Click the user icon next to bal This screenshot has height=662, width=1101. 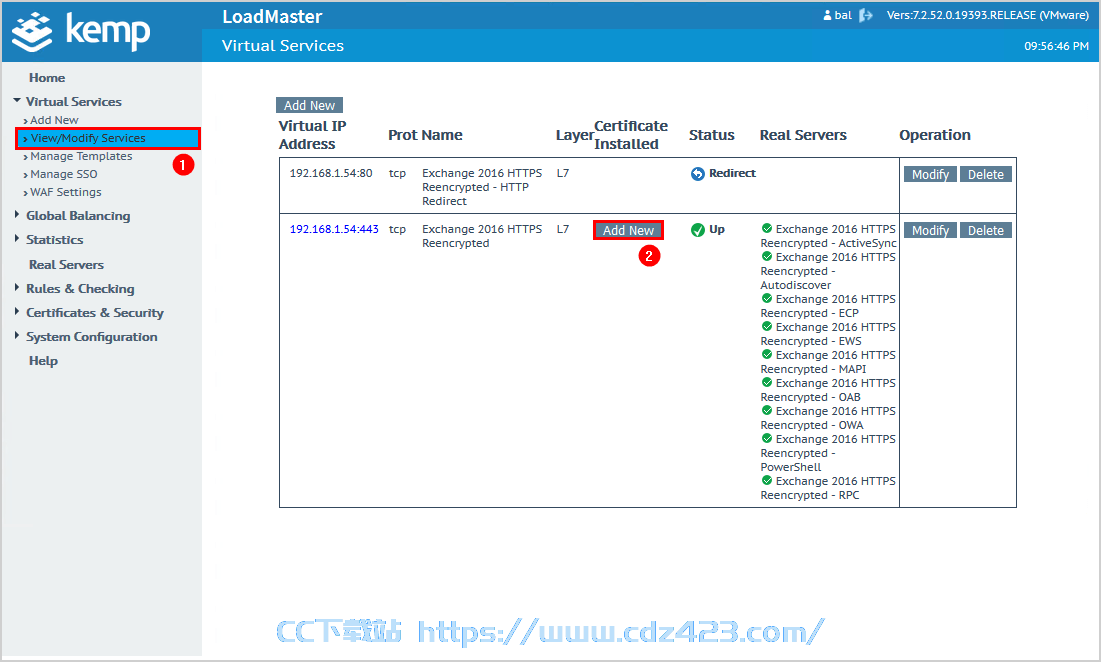(827, 15)
